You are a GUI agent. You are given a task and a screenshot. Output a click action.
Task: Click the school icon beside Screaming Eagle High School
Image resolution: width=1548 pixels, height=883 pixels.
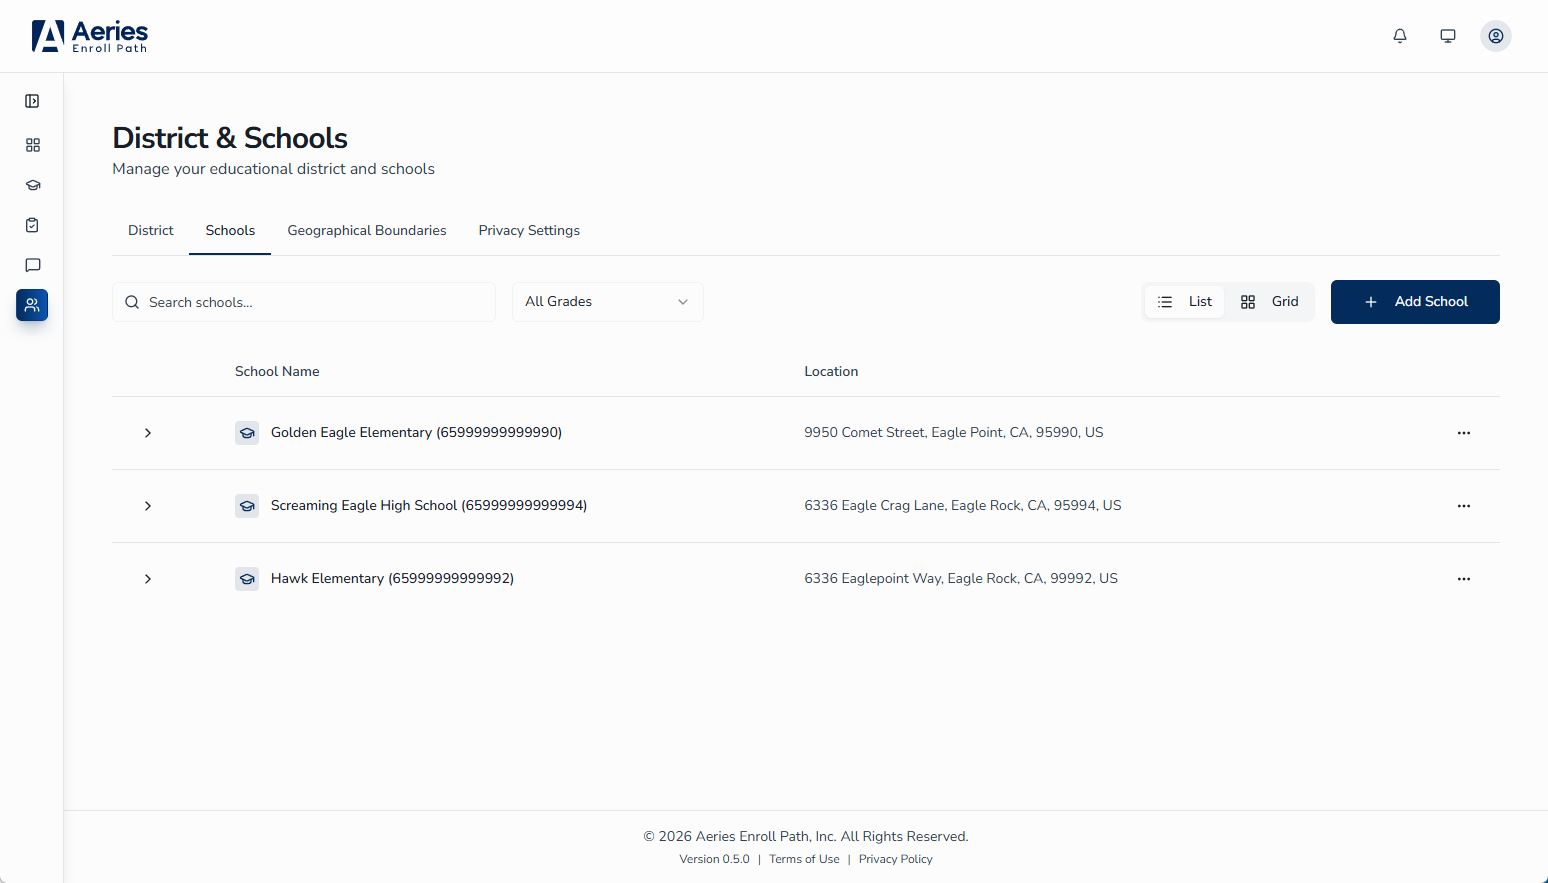click(x=247, y=506)
